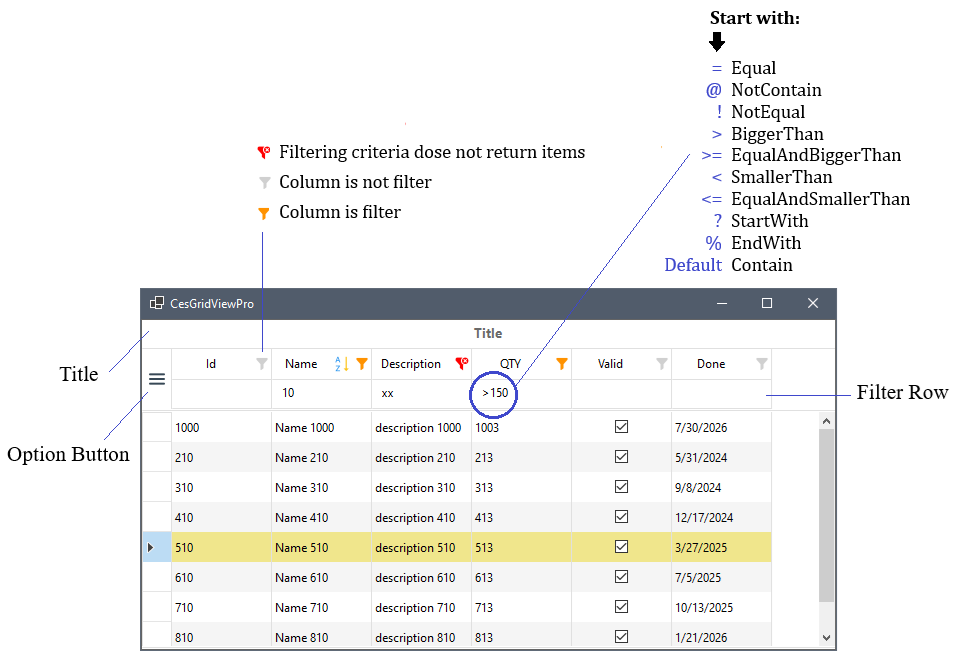Click the gray filter icon in Valid column
Screen dimensions: 959x667
[661, 364]
